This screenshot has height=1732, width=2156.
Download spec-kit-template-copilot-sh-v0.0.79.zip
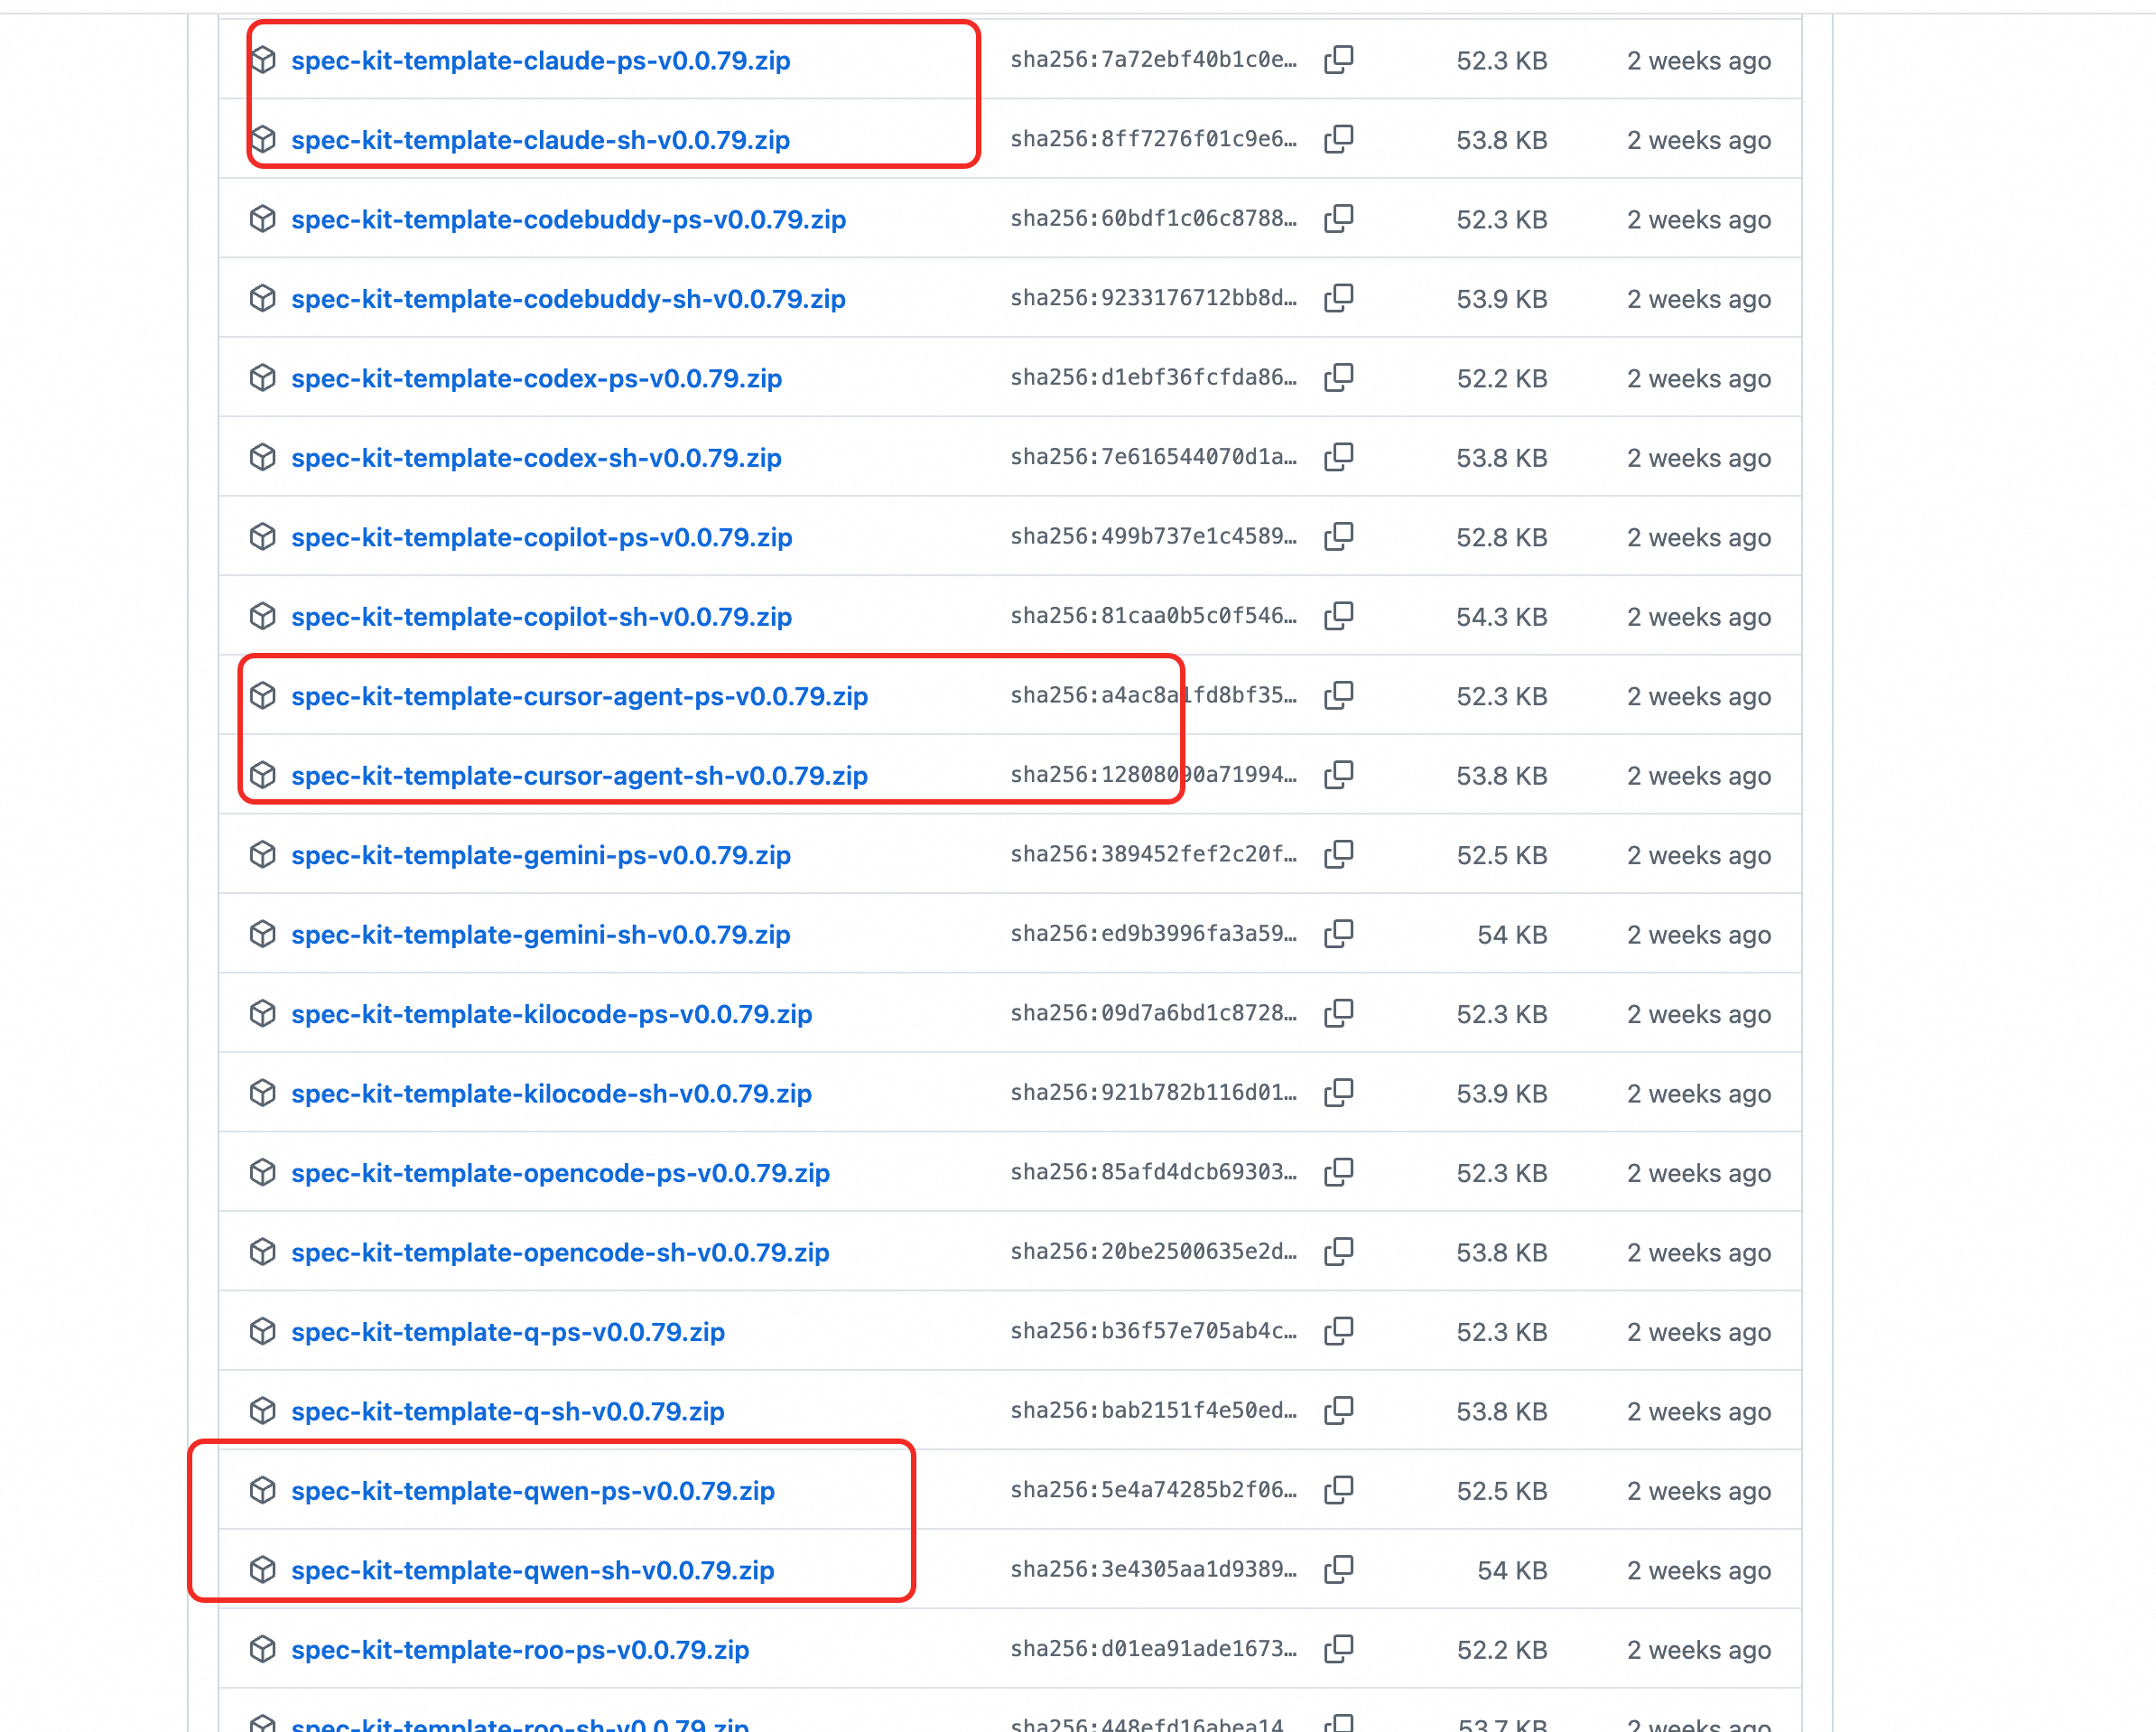point(541,617)
